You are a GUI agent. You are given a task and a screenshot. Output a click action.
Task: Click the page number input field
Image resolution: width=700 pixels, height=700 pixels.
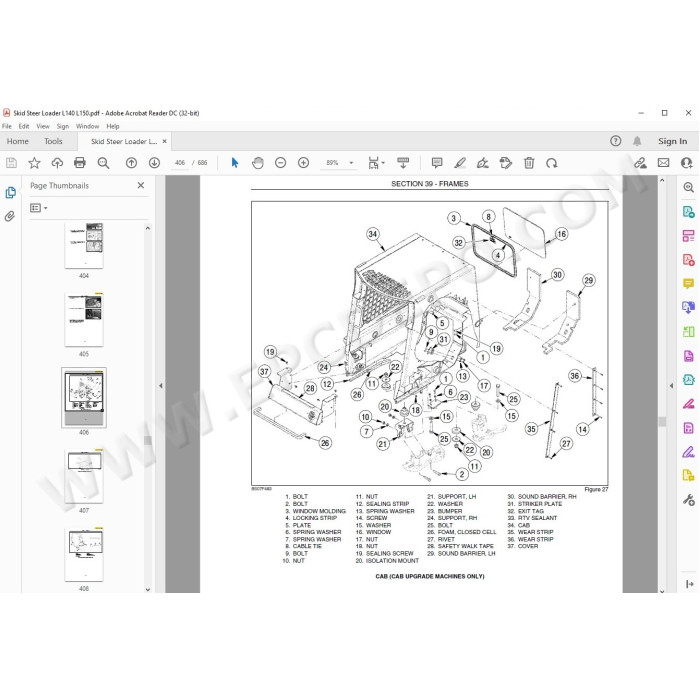point(180,163)
